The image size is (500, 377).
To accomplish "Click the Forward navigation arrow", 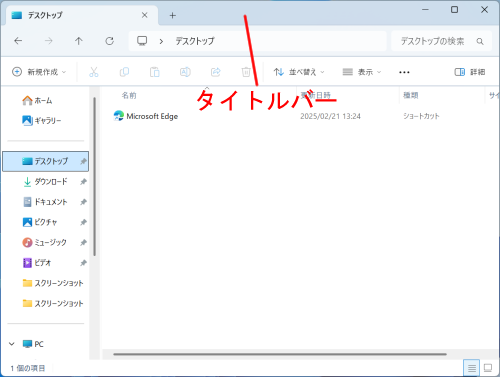I will 49,41.
